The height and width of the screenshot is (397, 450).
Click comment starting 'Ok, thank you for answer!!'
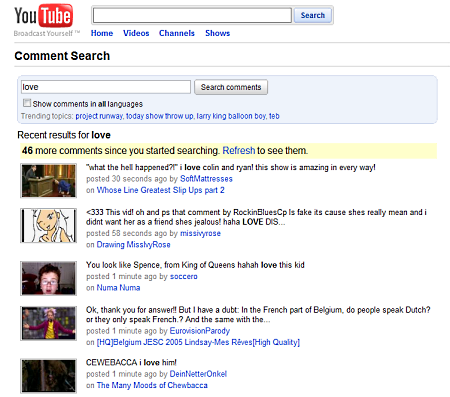pos(258,315)
